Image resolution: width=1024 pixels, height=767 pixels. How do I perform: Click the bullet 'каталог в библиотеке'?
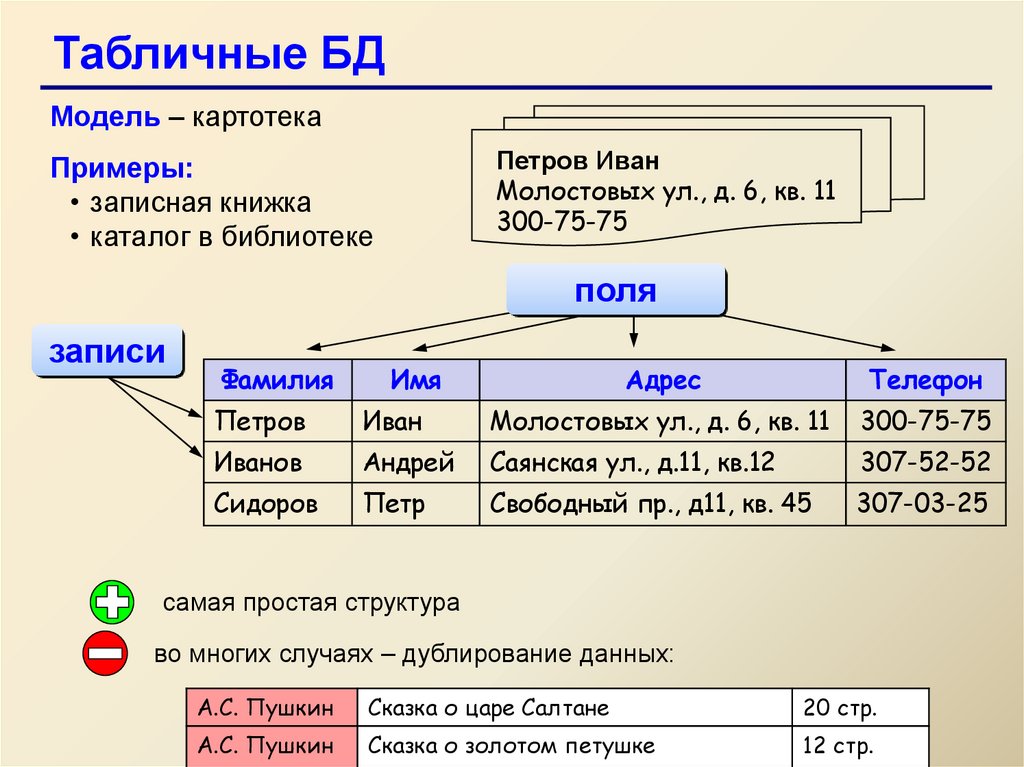[x=231, y=237]
